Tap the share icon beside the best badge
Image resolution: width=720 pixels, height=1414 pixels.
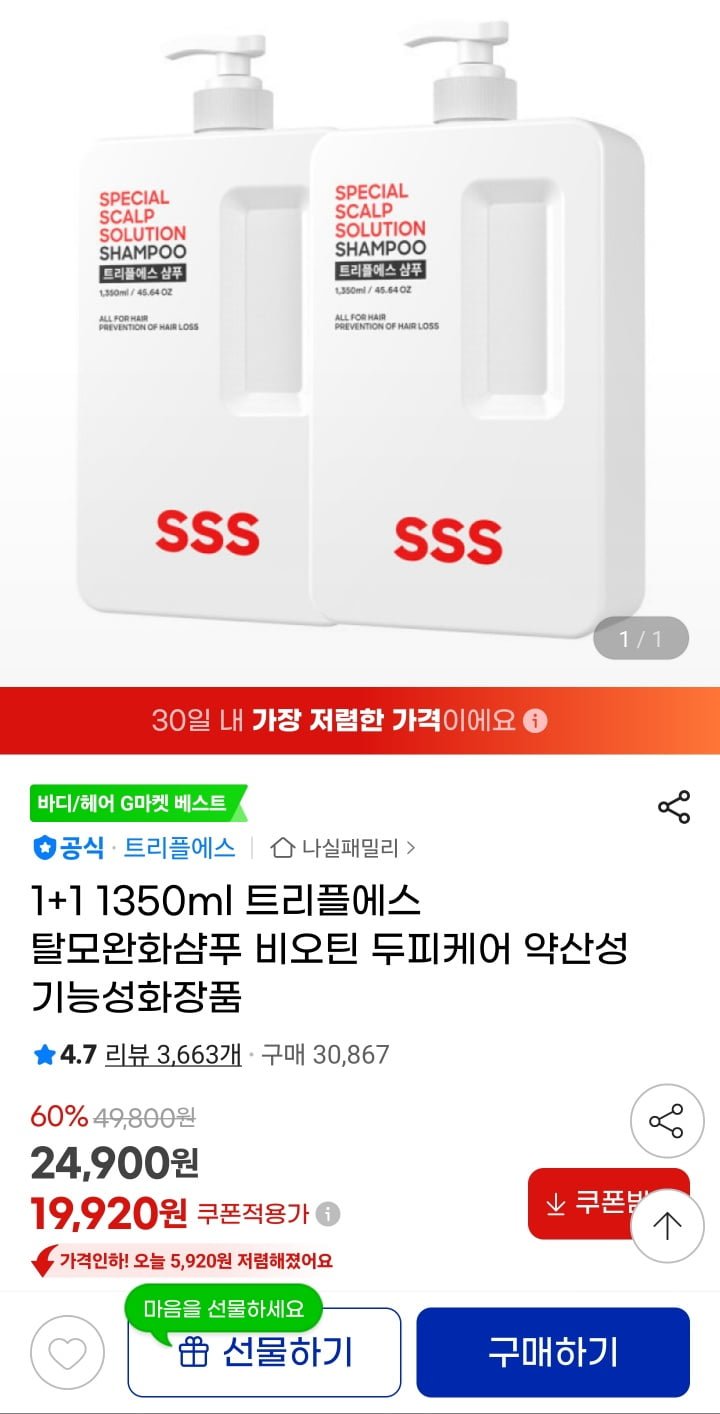click(x=674, y=807)
